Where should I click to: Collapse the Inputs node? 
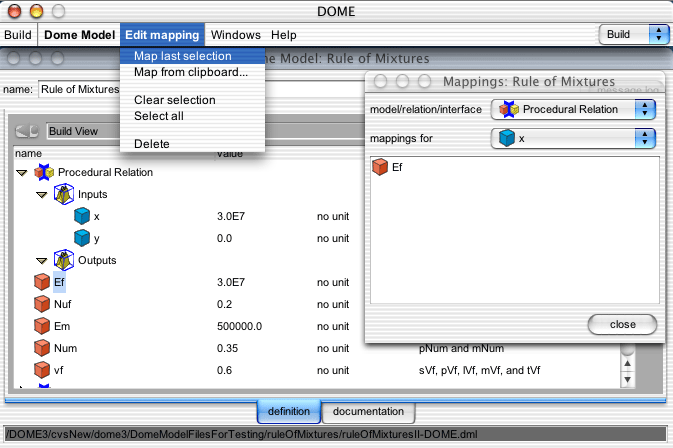pos(41,195)
